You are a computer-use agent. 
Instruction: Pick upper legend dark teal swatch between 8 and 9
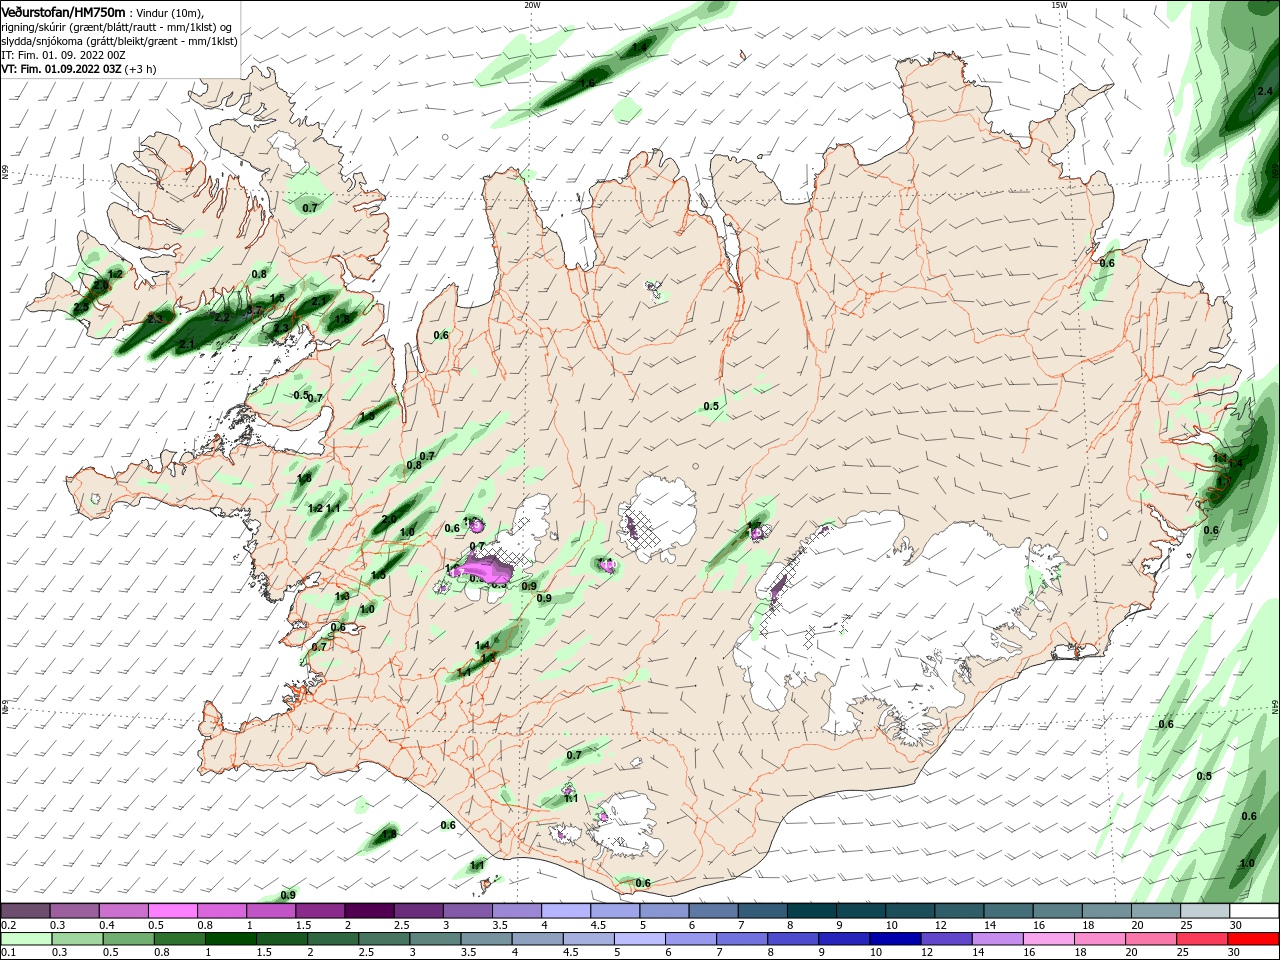812,911
